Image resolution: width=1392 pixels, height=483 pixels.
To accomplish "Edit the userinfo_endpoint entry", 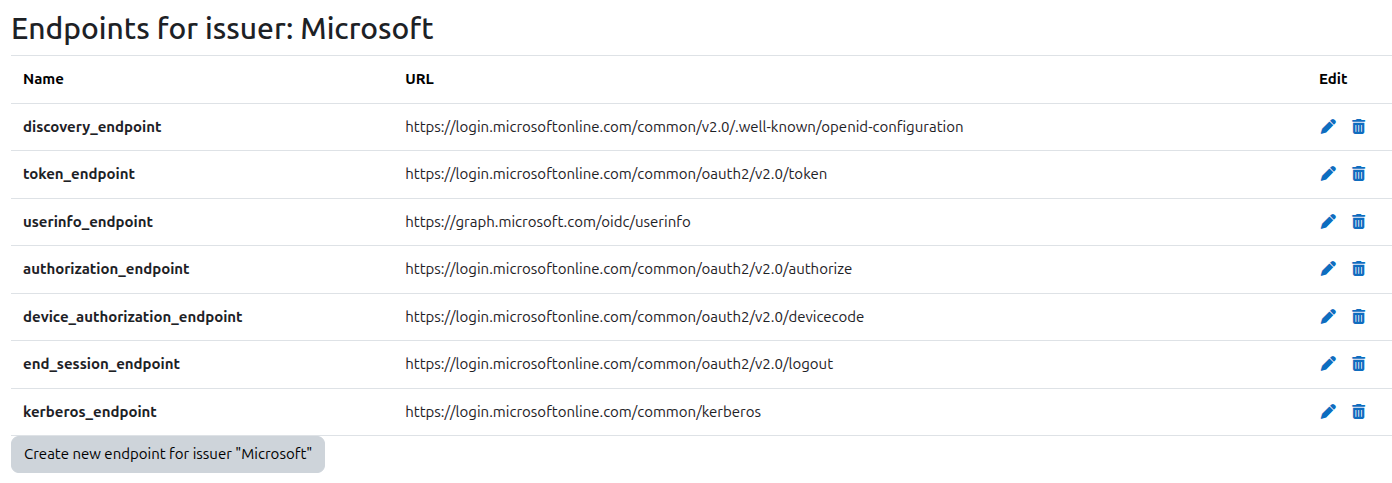I will click(1328, 221).
